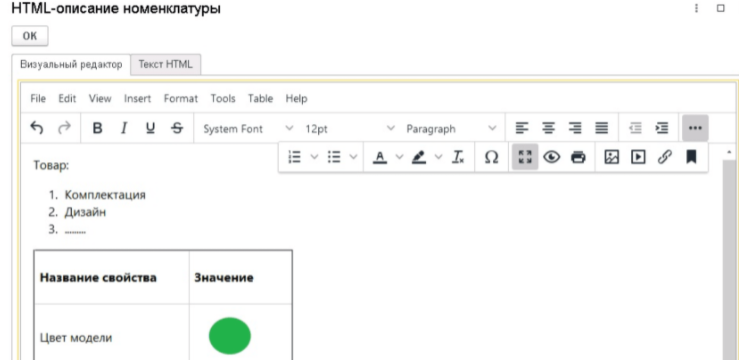The image size is (739, 360).
Task: Expand numbered list style options
Action: point(314,157)
